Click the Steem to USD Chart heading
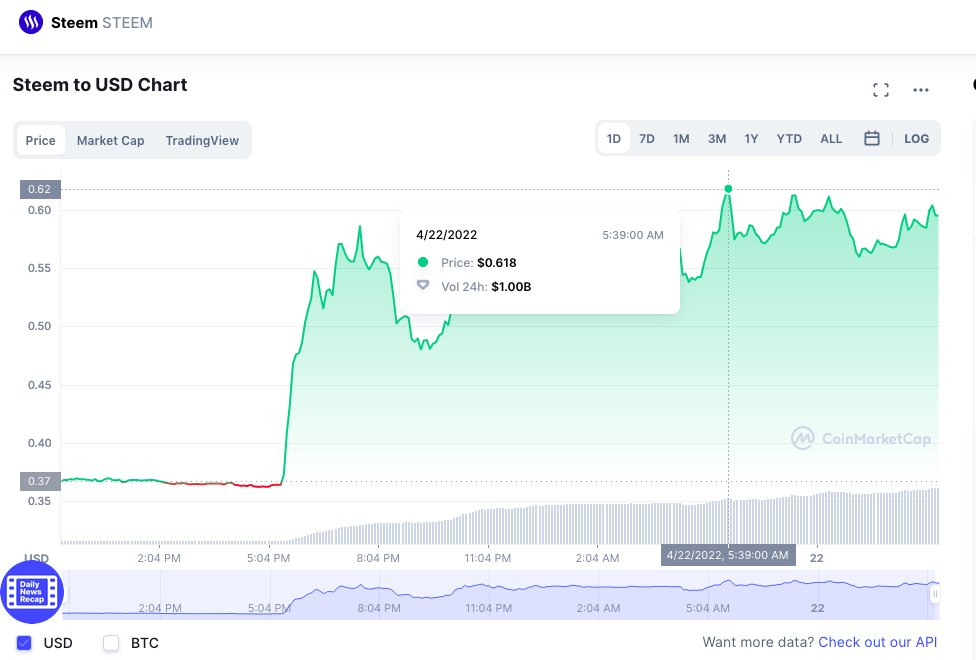 click(100, 85)
